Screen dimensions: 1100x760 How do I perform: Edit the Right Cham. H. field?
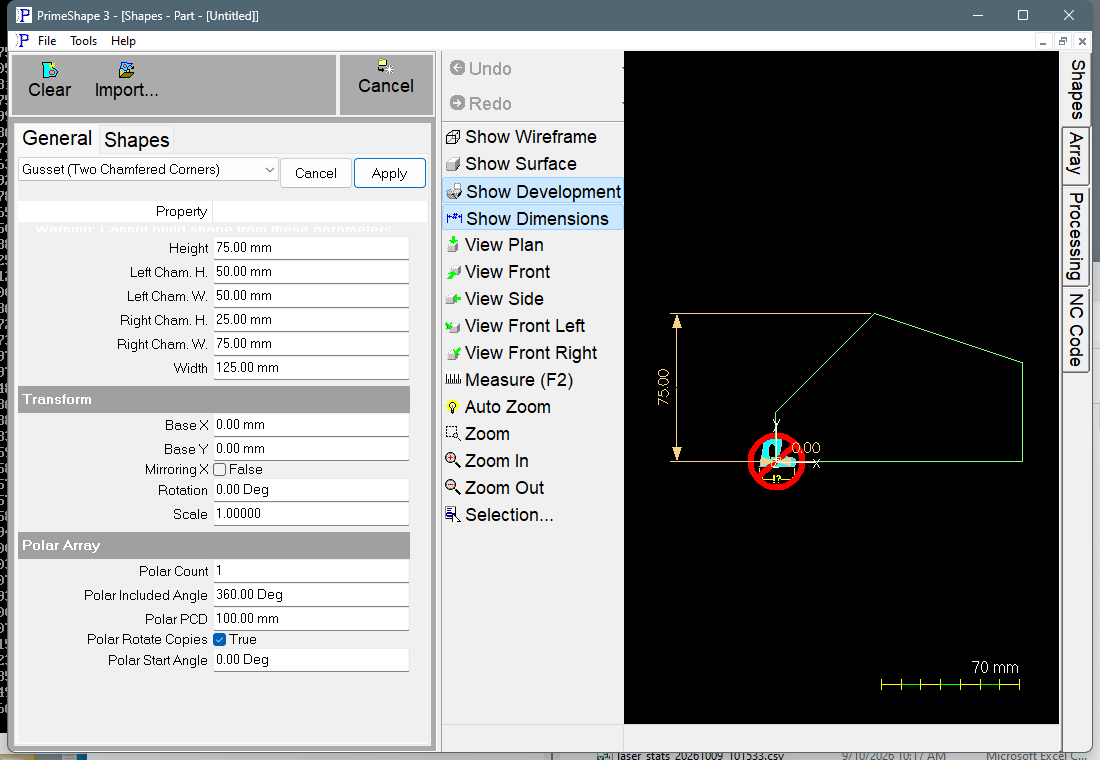coord(311,319)
